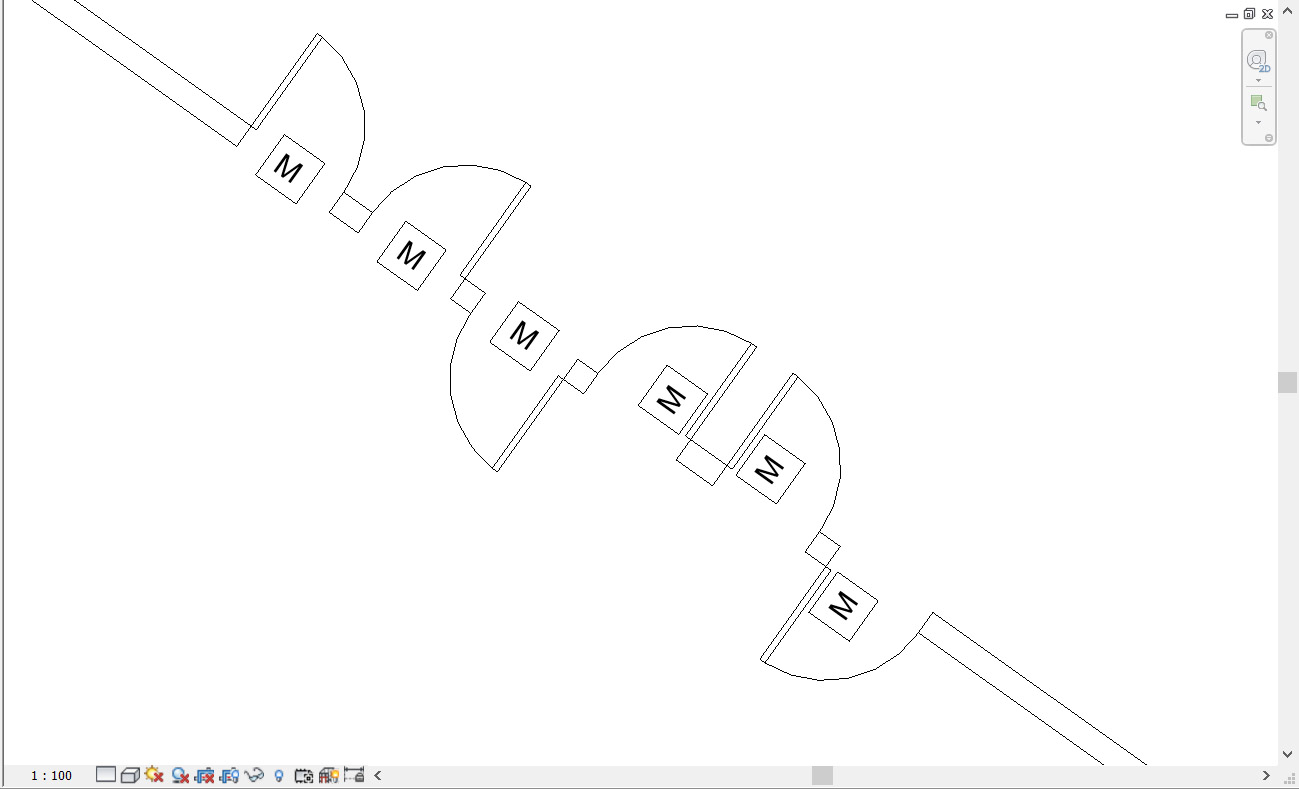Screen dimensions: 1299x789
Task: Open the Temporary Hide/Isolate glasses tool
Action: 253,775
